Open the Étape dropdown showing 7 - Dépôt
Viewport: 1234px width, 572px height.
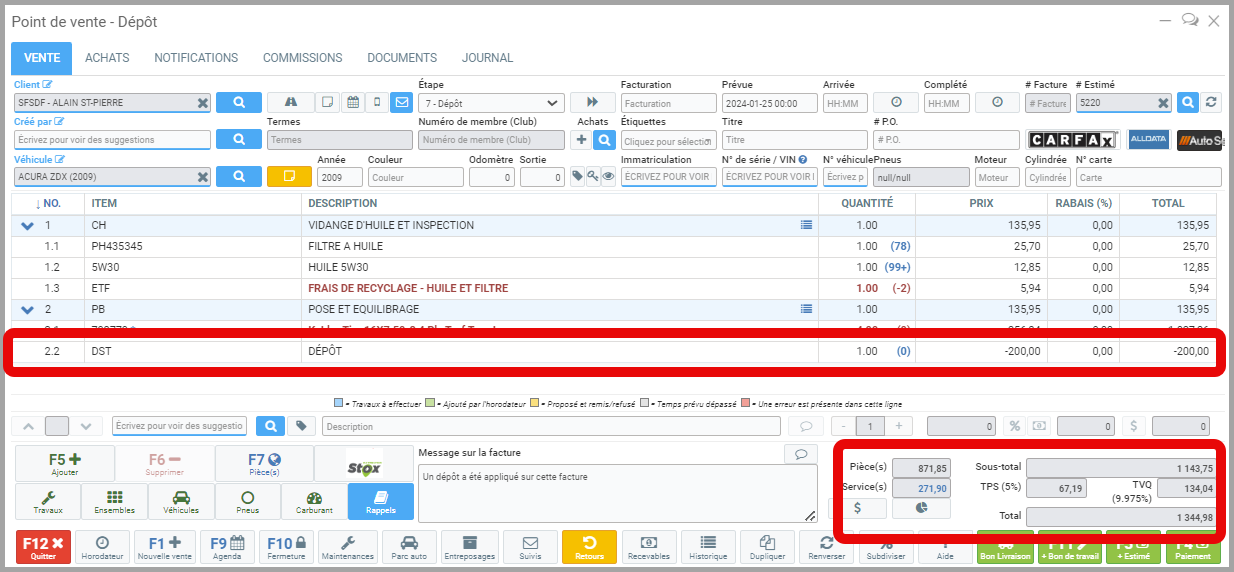pyautogui.click(x=492, y=102)
